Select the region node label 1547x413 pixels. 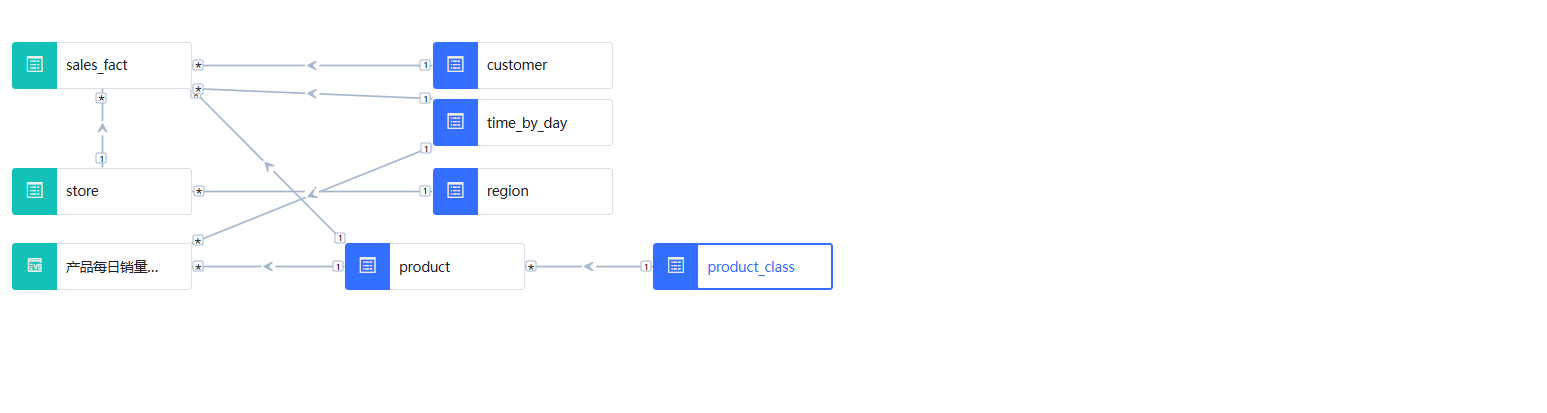pos(508,191)
